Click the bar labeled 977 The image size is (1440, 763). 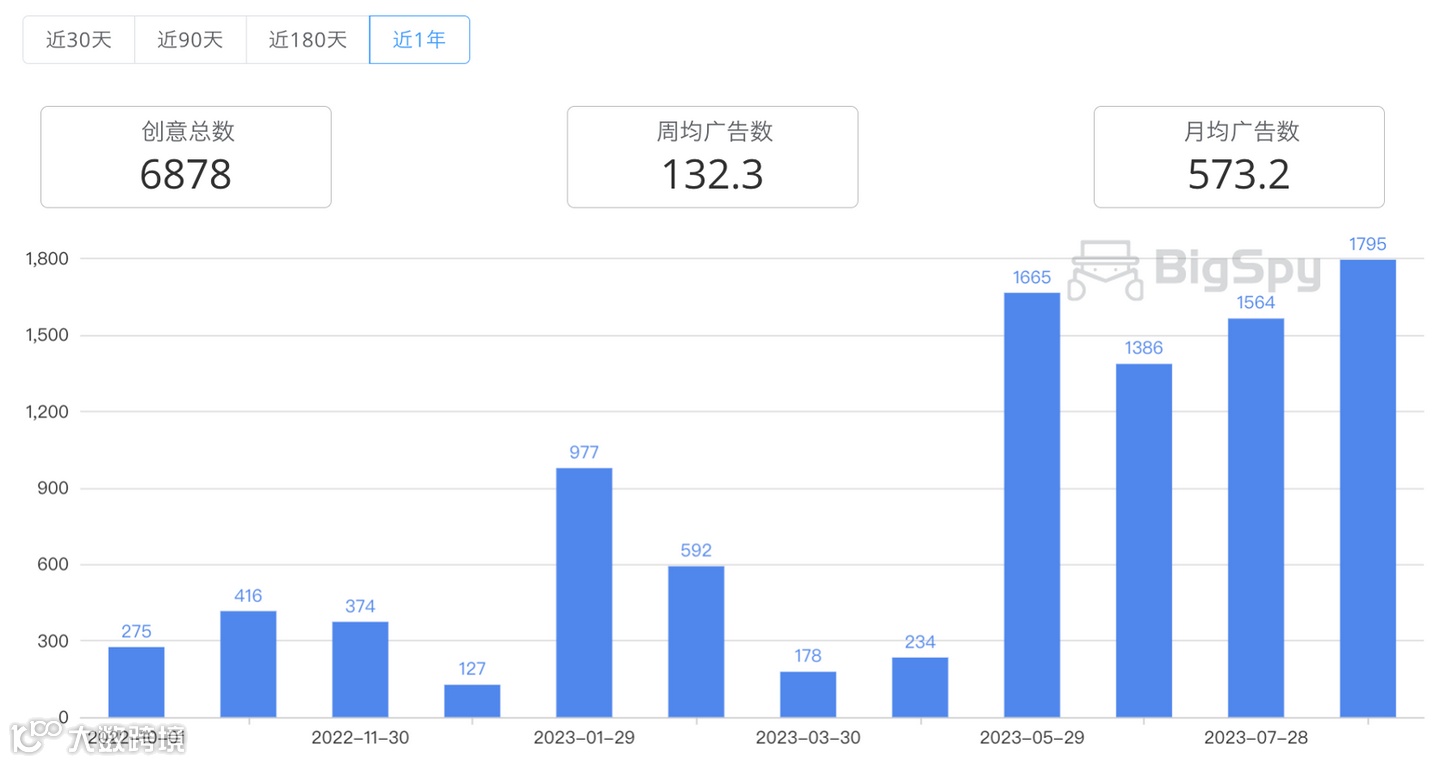(x=584, y=593)
